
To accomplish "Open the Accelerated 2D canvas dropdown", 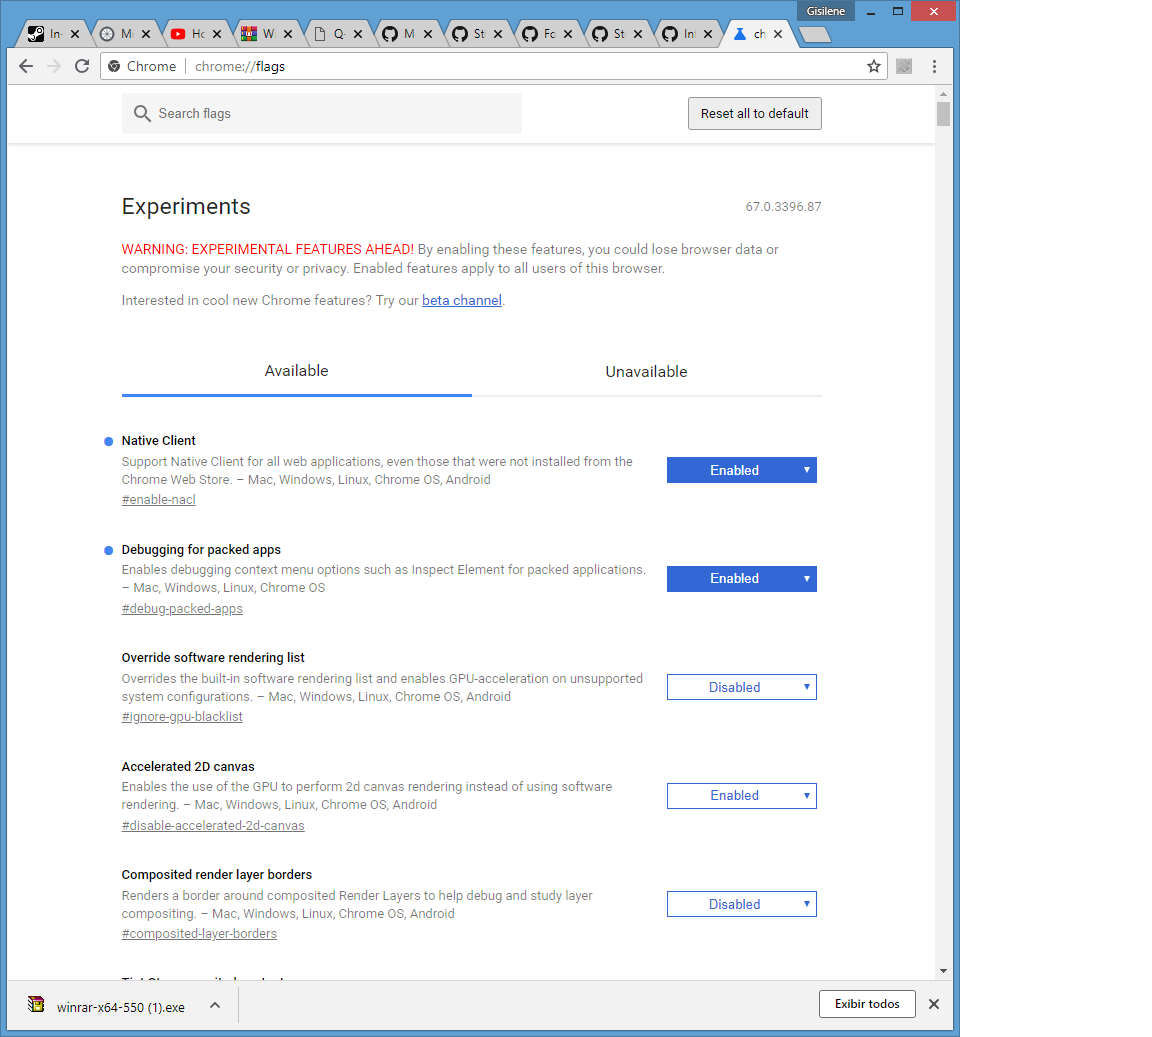I will coord(741,795).
